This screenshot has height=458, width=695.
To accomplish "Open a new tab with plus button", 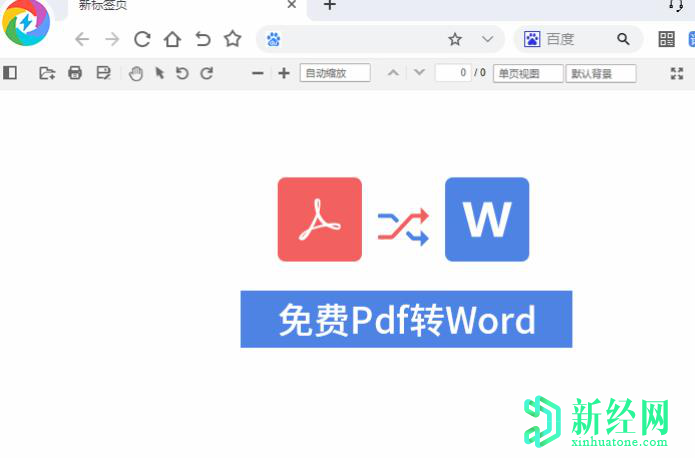I will point(330,6).
